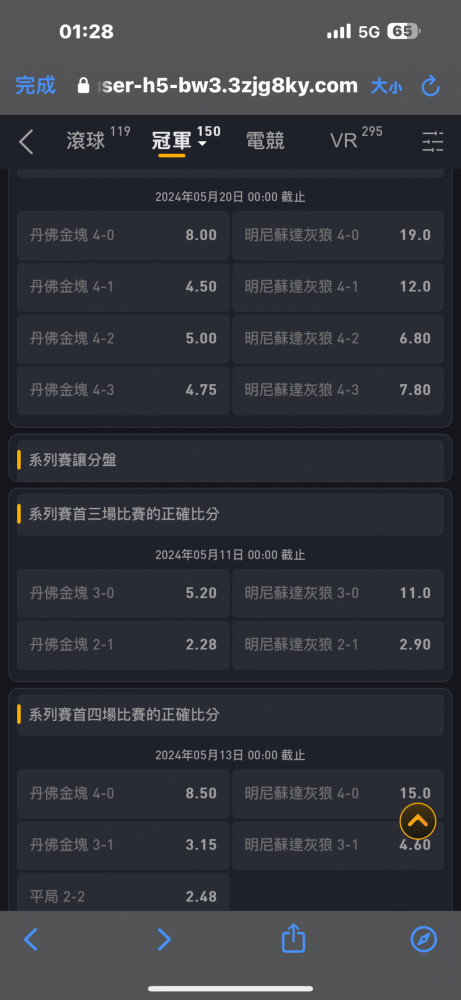The width and height of the screenshot is (461, 1000).
Task: Switch to the 滾球 tab
Action: 85,141
